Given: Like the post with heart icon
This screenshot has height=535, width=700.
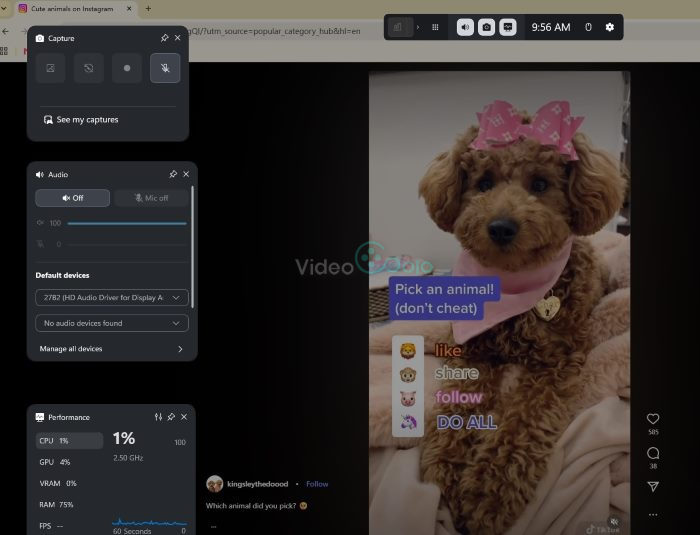Looking at the screenshot, I should pos(653,418).
